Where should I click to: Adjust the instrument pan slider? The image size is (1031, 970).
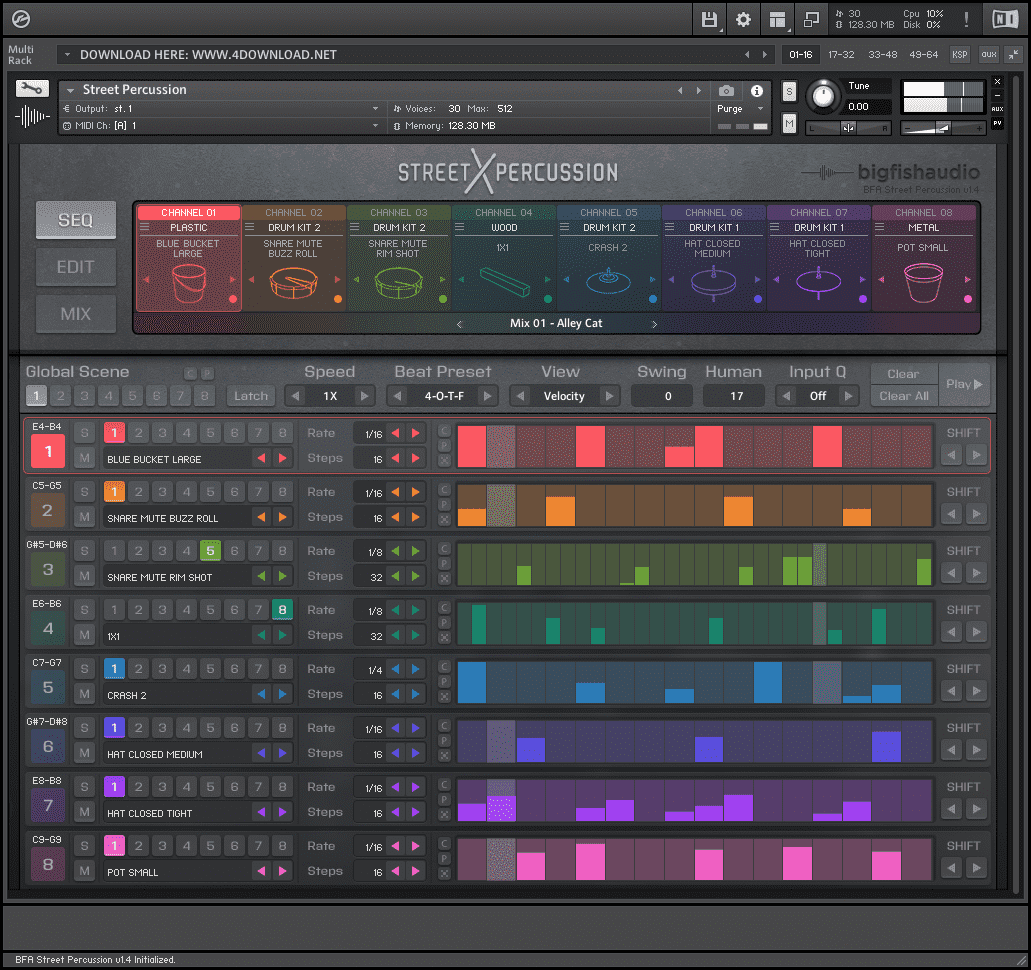pos(848,128)
